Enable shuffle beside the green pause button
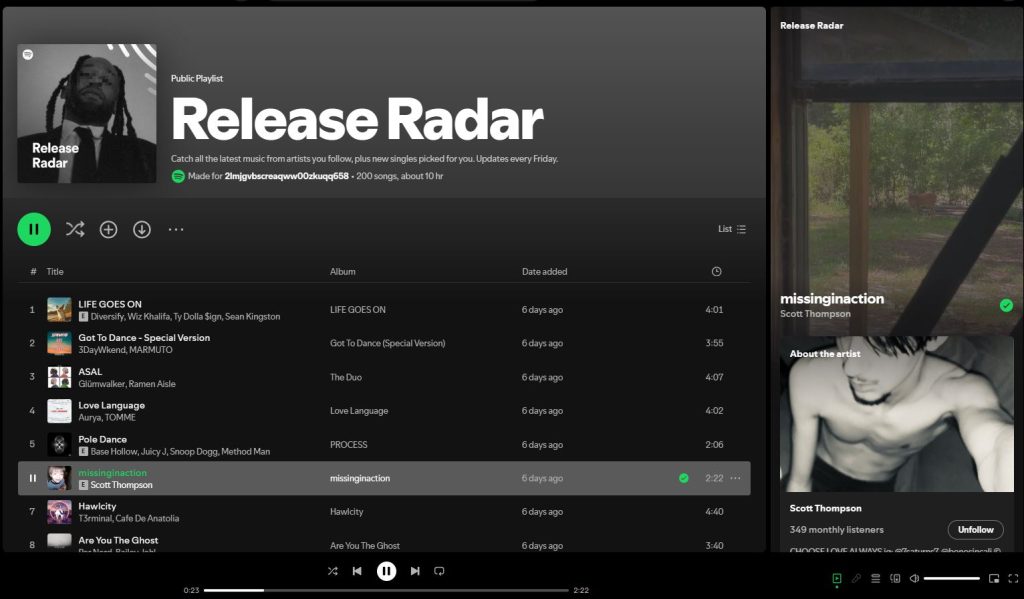The image size is (1024, 599). tap(75, 229)
